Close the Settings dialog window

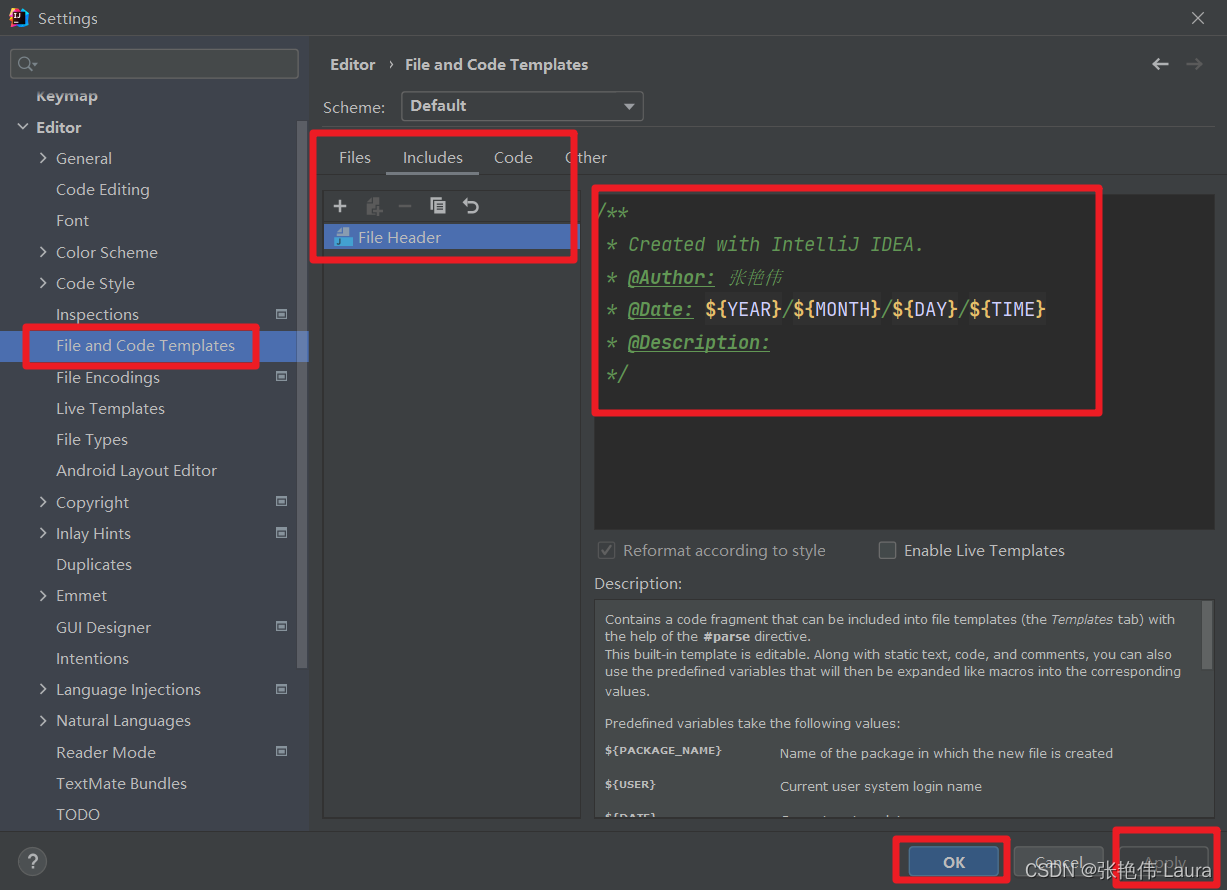coord(1198,18)
